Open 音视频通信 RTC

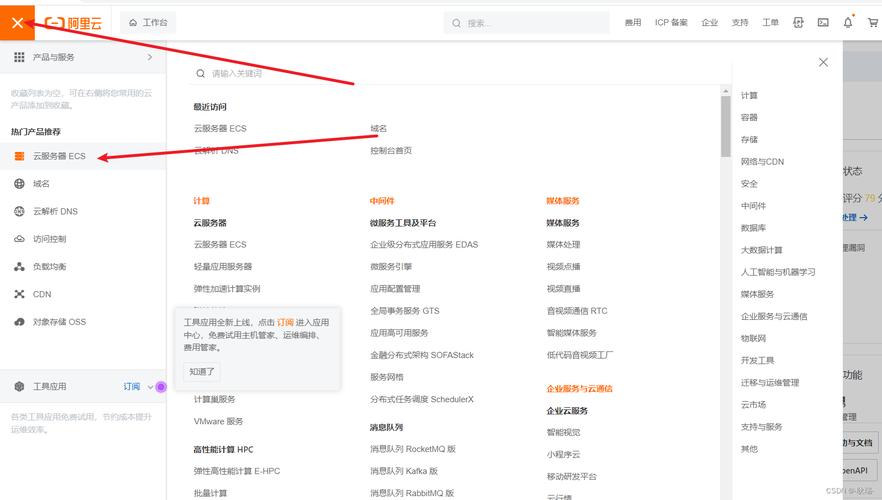pyautogui.click(x=577, y=310)
